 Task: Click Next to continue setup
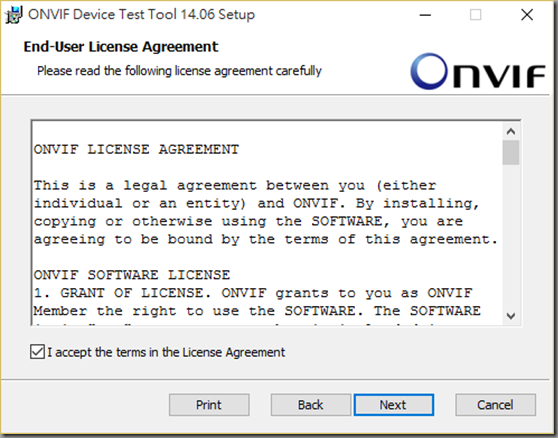394,405
